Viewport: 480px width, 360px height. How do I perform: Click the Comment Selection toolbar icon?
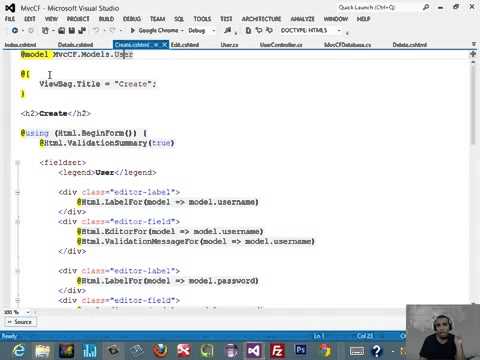[x=259, y=30]
